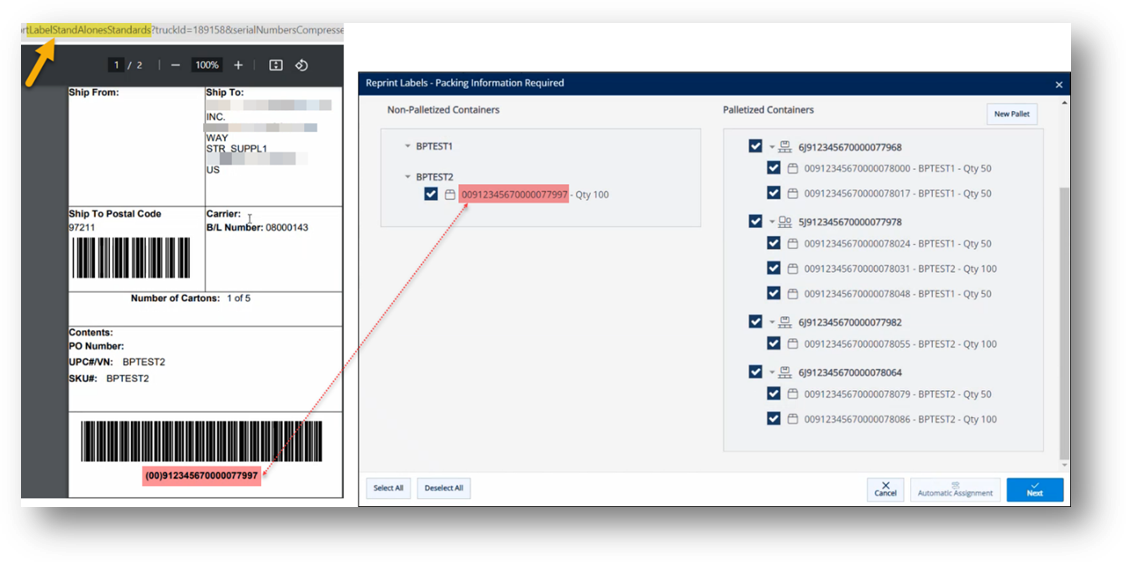Click the New Pallet button

[x=1011, y=114]
